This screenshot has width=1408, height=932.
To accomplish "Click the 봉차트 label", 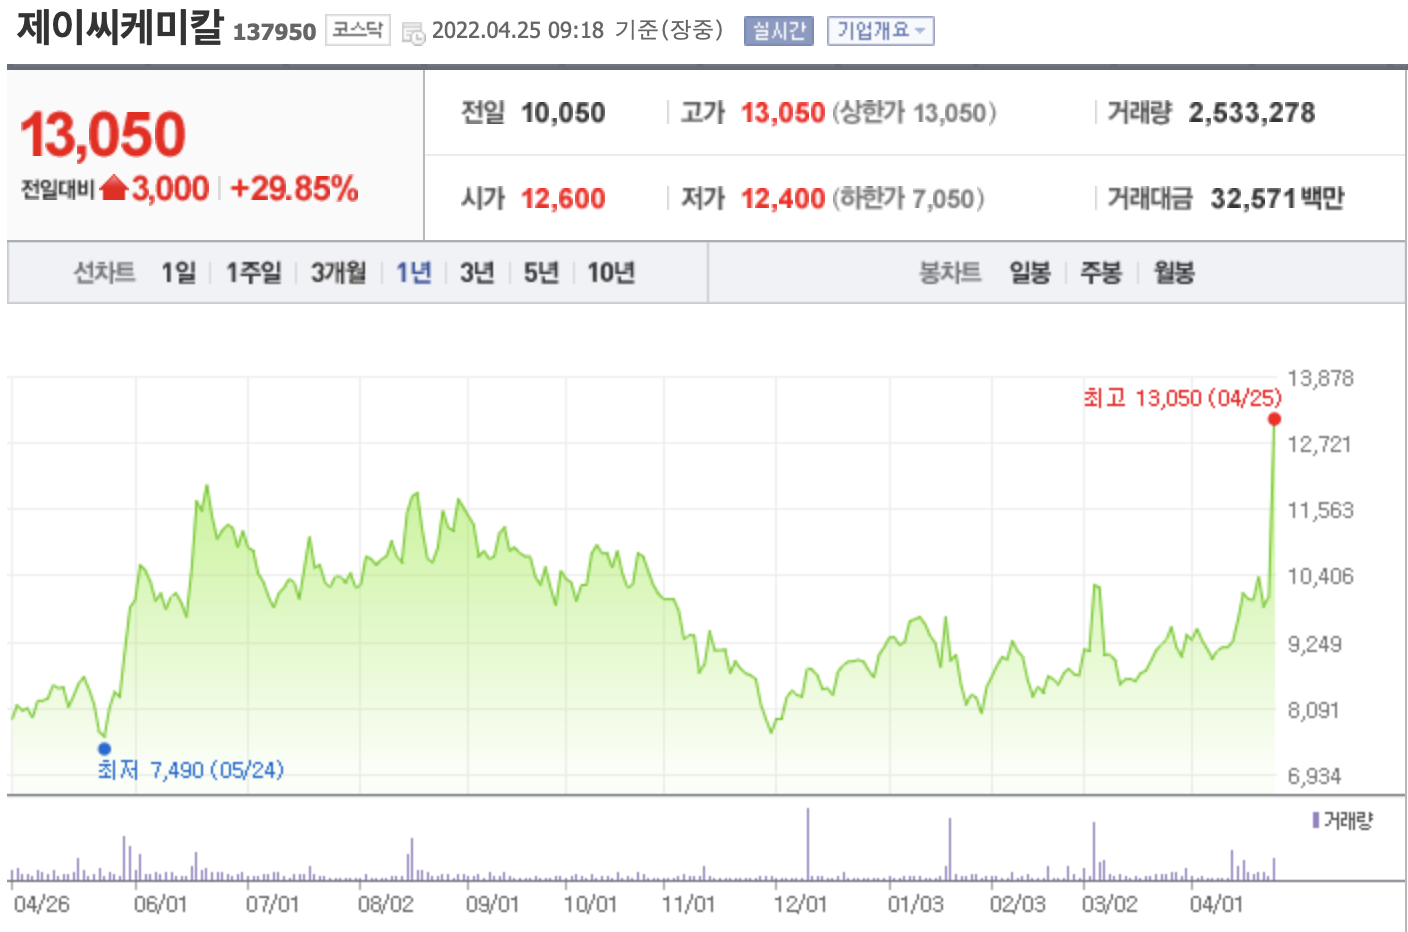I will pyautogui.click(x=950, y=272).
